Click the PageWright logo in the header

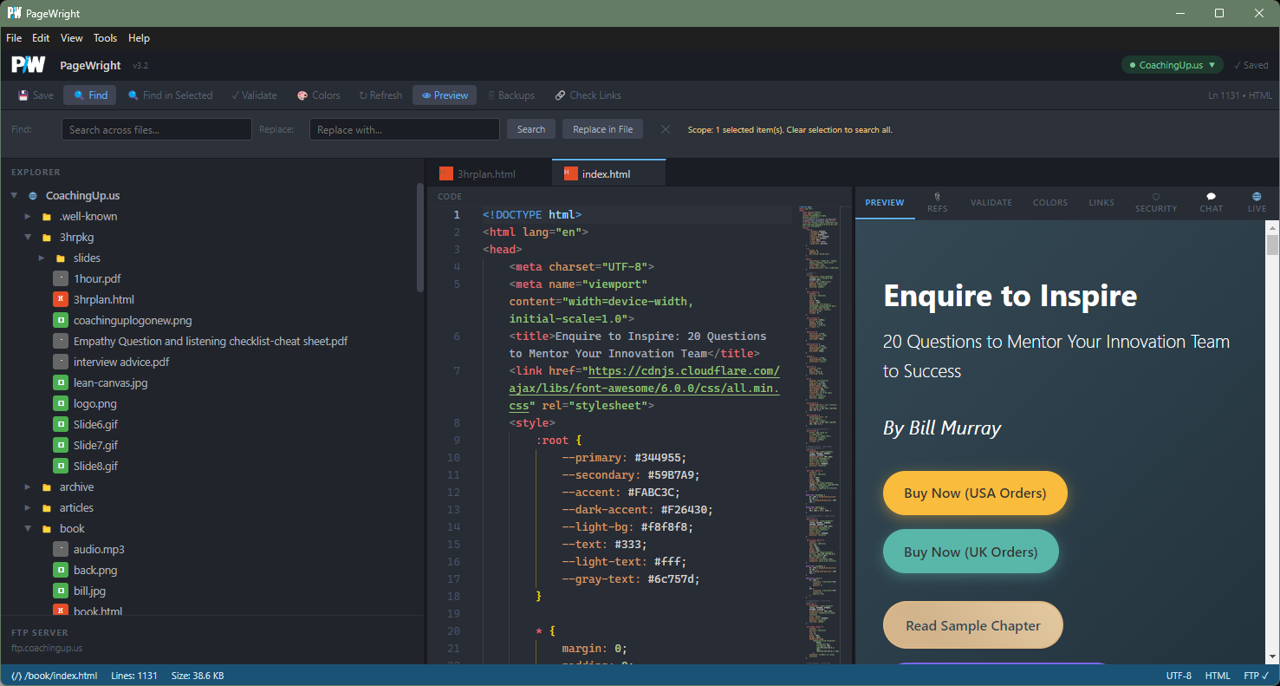[x=27, y=64]
